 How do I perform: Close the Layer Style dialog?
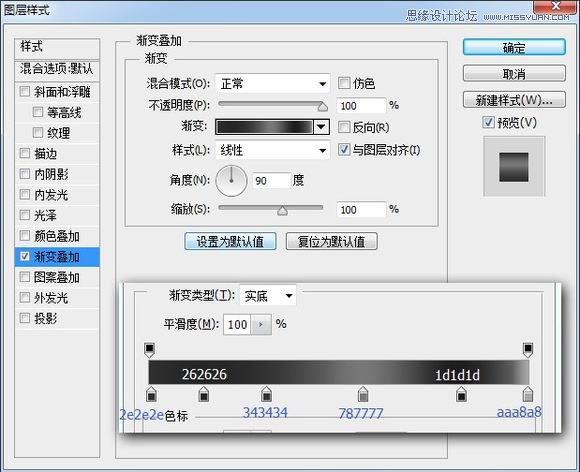point(556,6)
